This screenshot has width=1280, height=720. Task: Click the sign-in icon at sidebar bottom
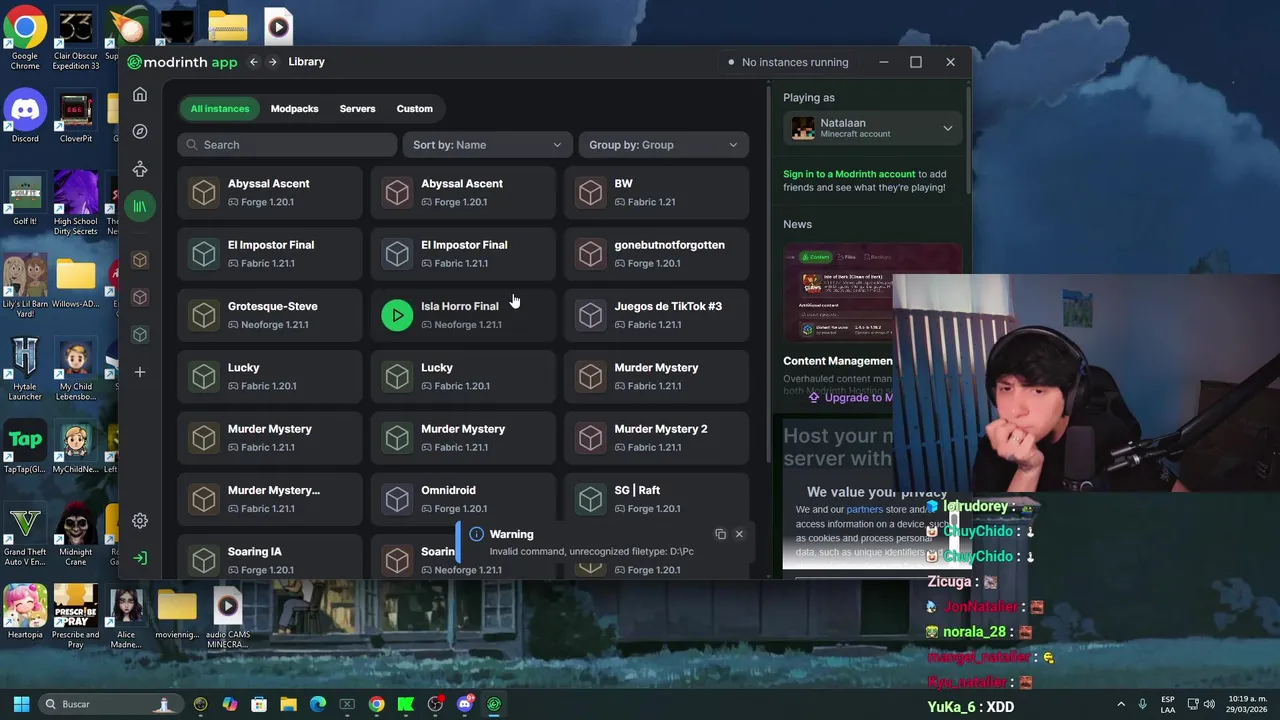[x=140, y=558]
